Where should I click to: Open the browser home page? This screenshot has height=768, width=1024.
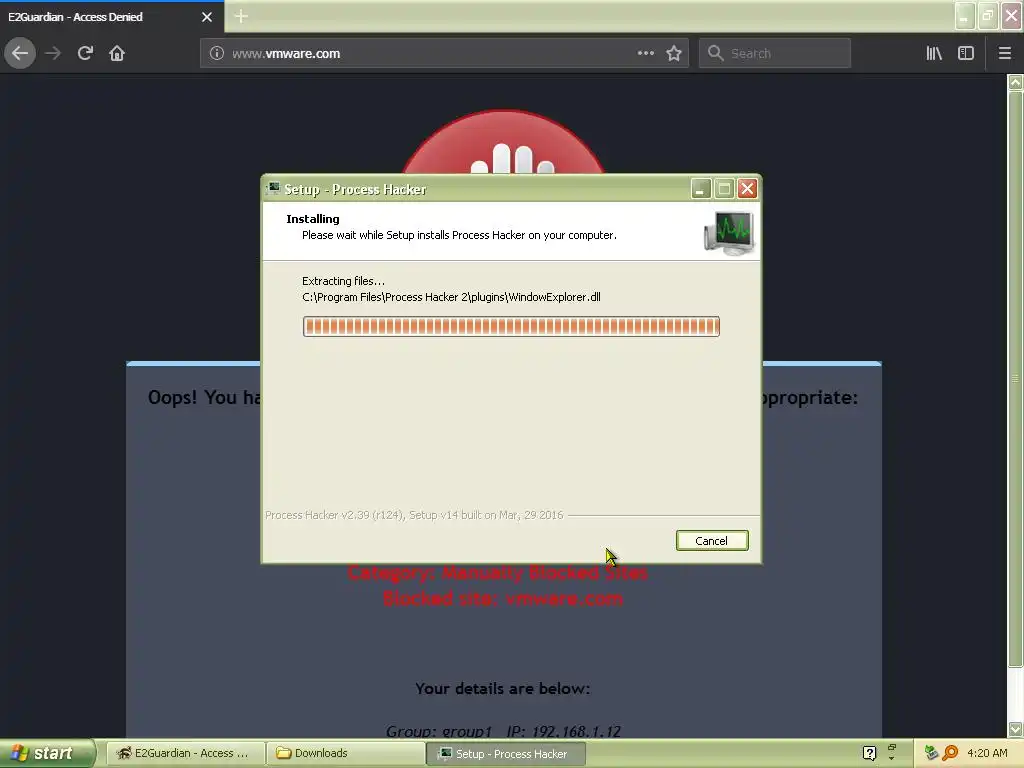coord(117,53)
